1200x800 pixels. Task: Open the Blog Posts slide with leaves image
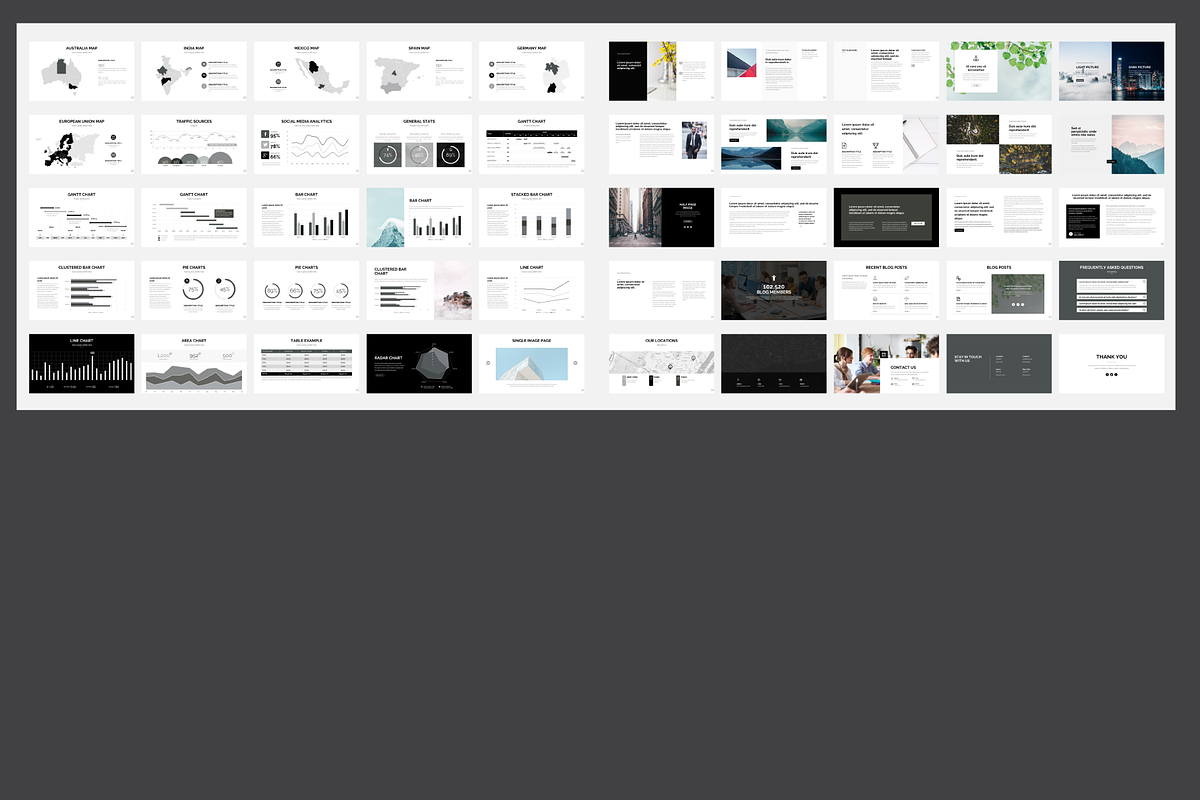[1000, 290]
